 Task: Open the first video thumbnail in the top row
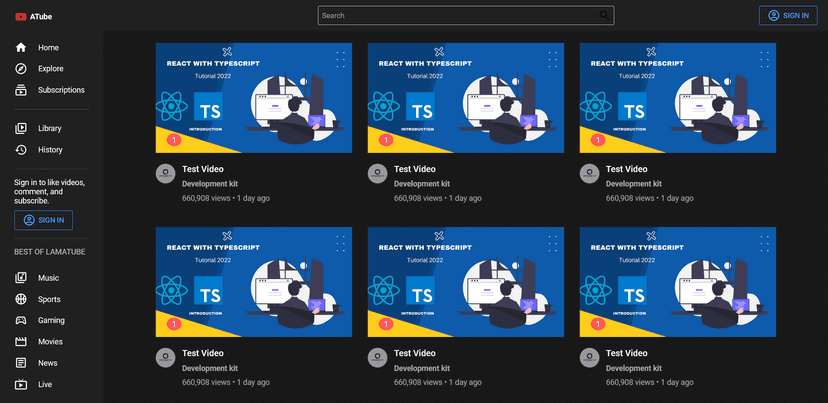[x=254, y=98]
